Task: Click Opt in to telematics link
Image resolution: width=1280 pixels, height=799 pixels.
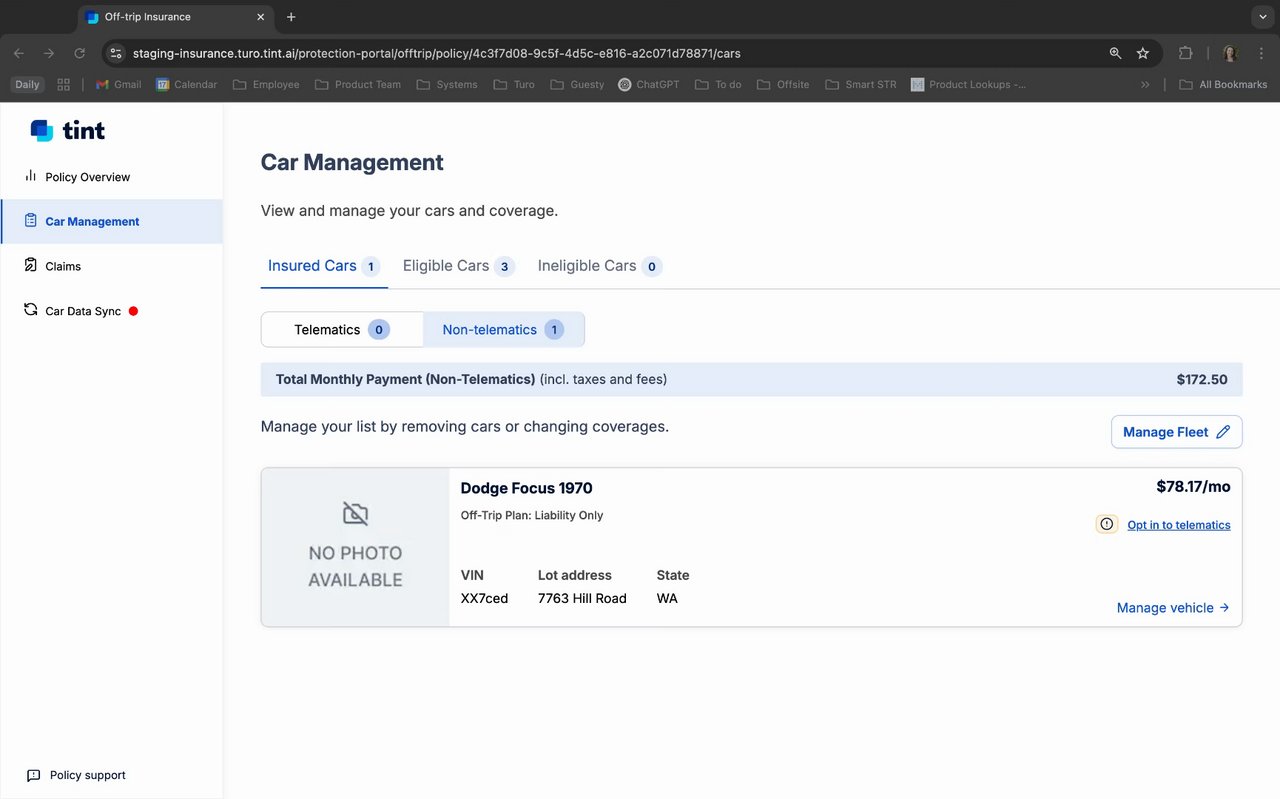Action: (1178, 525)
